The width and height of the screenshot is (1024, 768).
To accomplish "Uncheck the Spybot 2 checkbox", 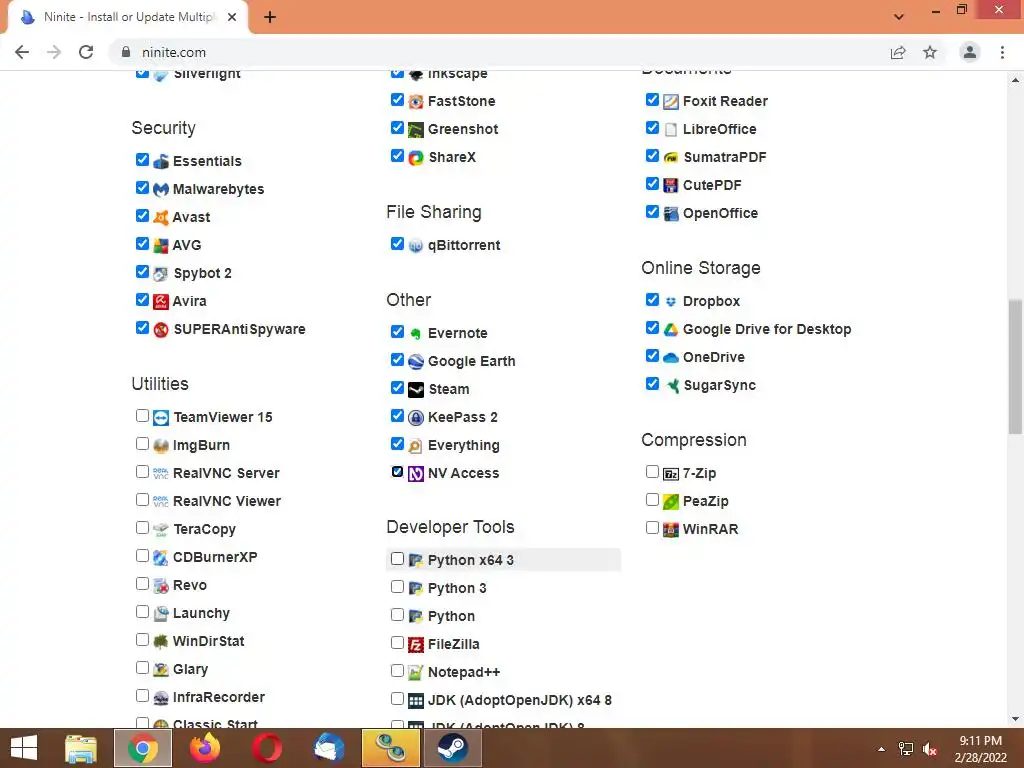I will (x=142, y=271).
